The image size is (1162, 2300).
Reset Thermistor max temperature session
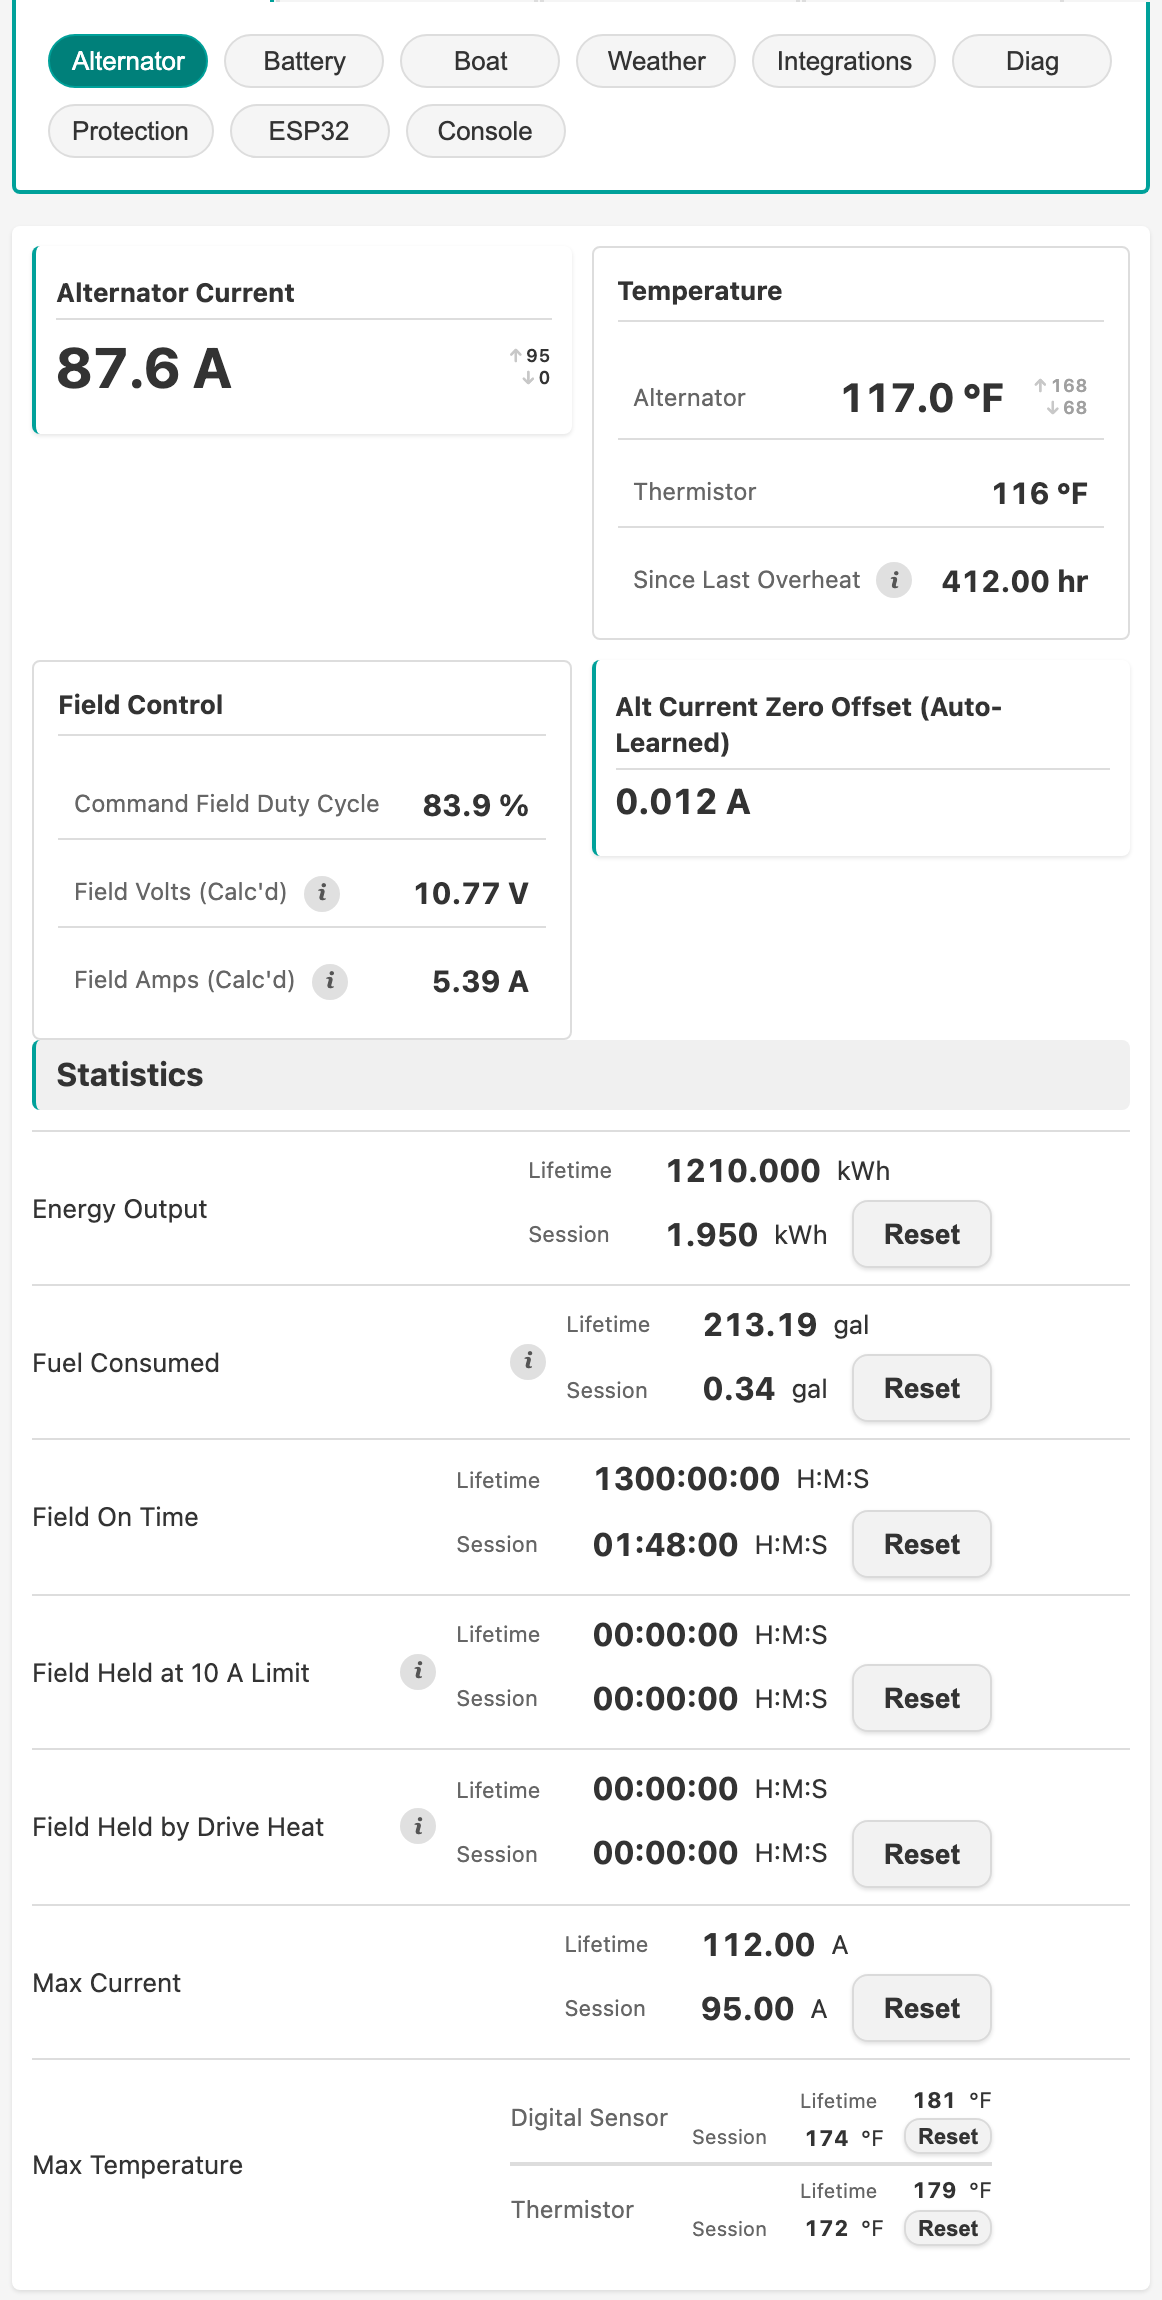pos(948,2229)
